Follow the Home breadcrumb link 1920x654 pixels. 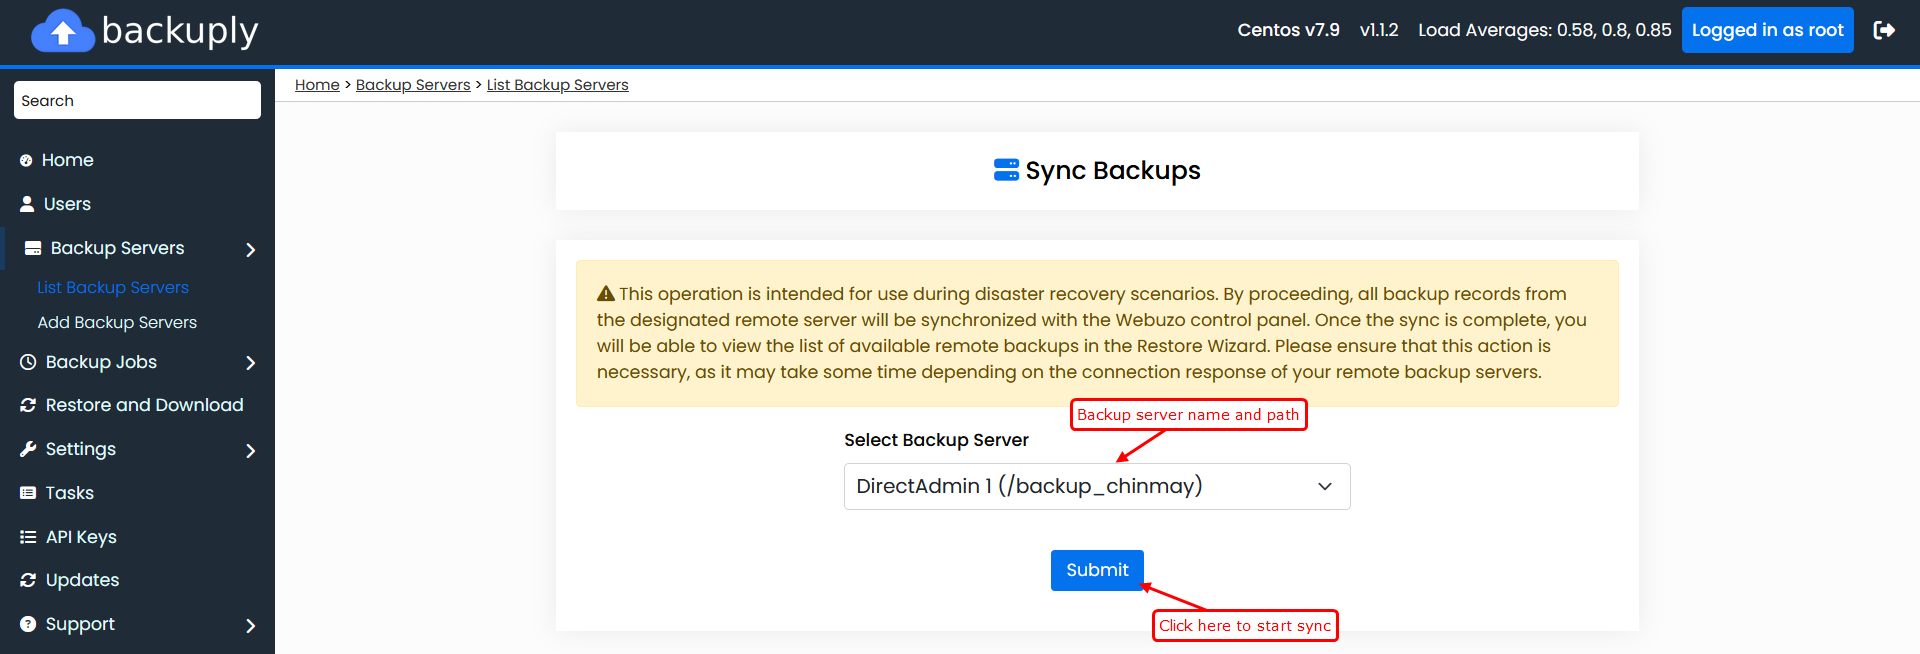click(x=317, y=85)
